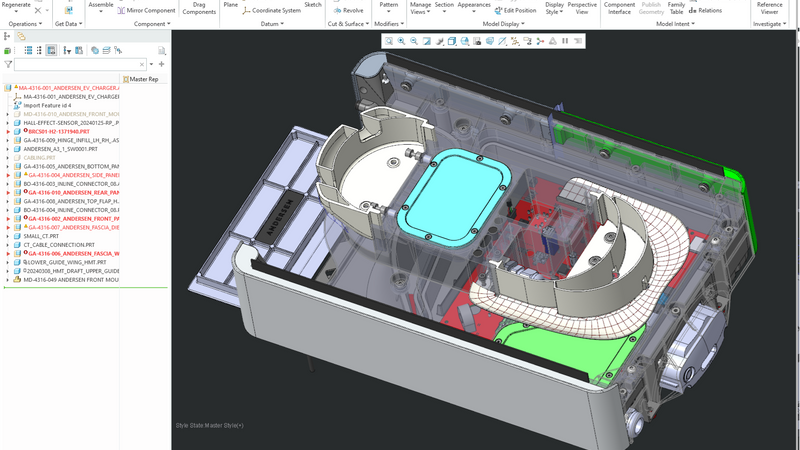Zoom in using graphics toolbar magnifier
The image size is (800, 450).
[402, 41]
